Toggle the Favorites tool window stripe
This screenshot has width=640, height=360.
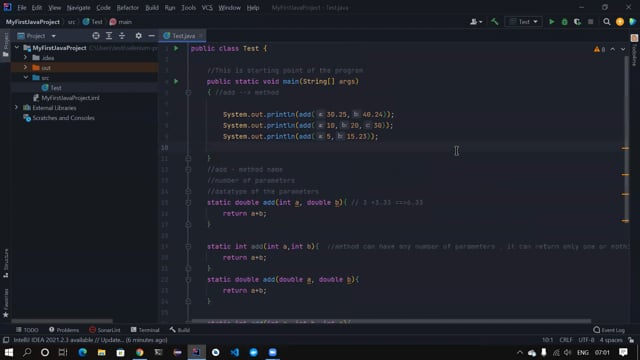point(6,303)
